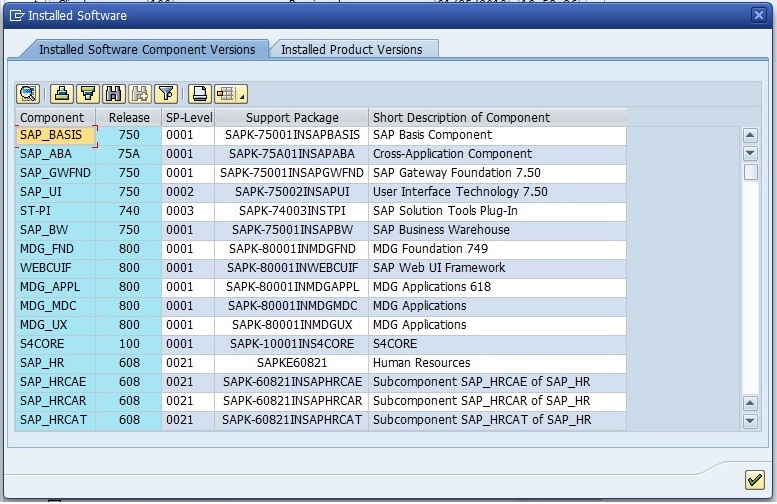Viewport: 777px width, 504px height.
Task: Select the SAP_GWFND component cell
Action: click(x=56, y=173)
